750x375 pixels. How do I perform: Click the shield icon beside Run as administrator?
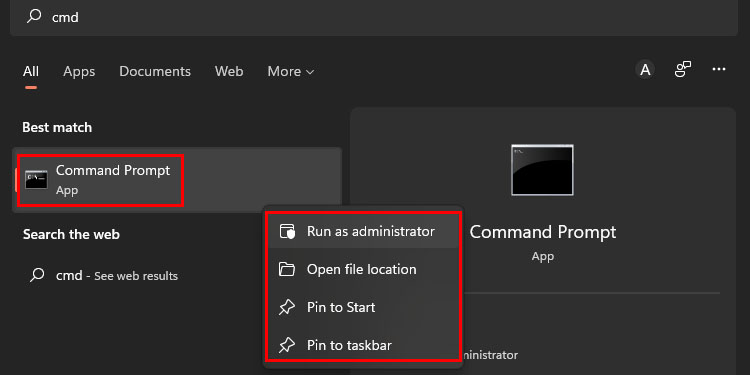[x=287, y=232]
